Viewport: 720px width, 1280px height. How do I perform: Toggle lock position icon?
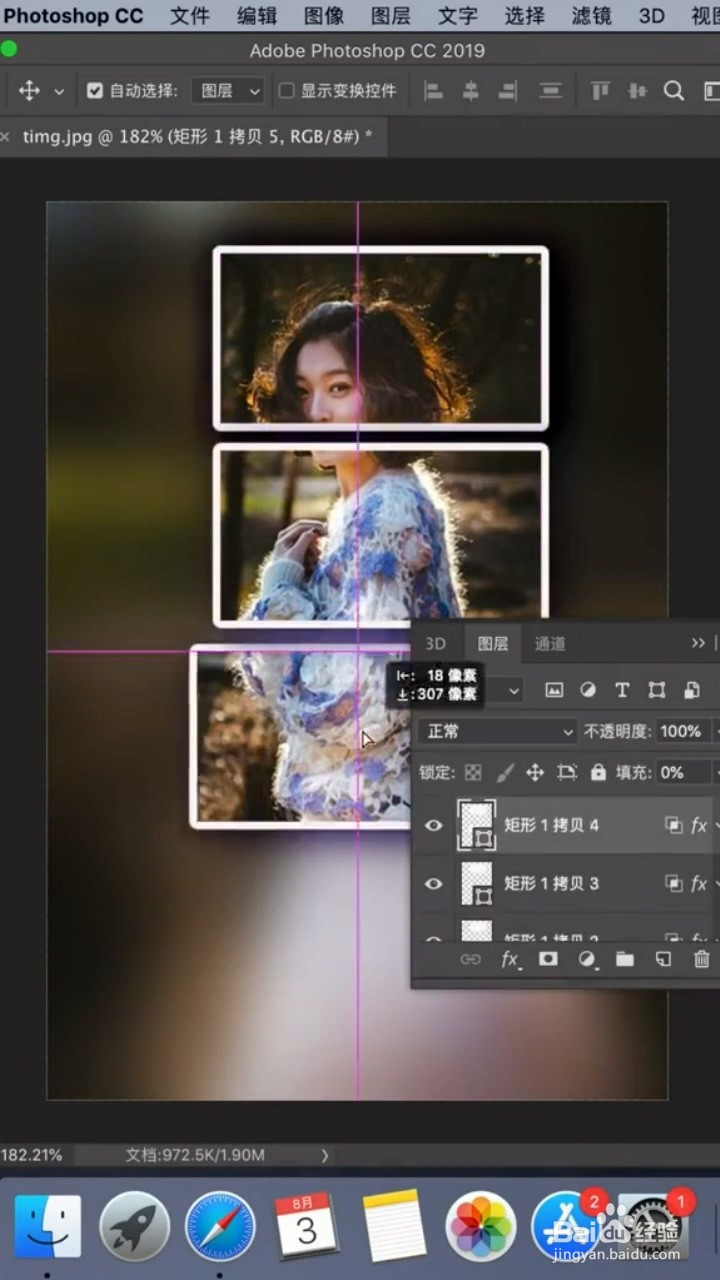tap(535, 773)
